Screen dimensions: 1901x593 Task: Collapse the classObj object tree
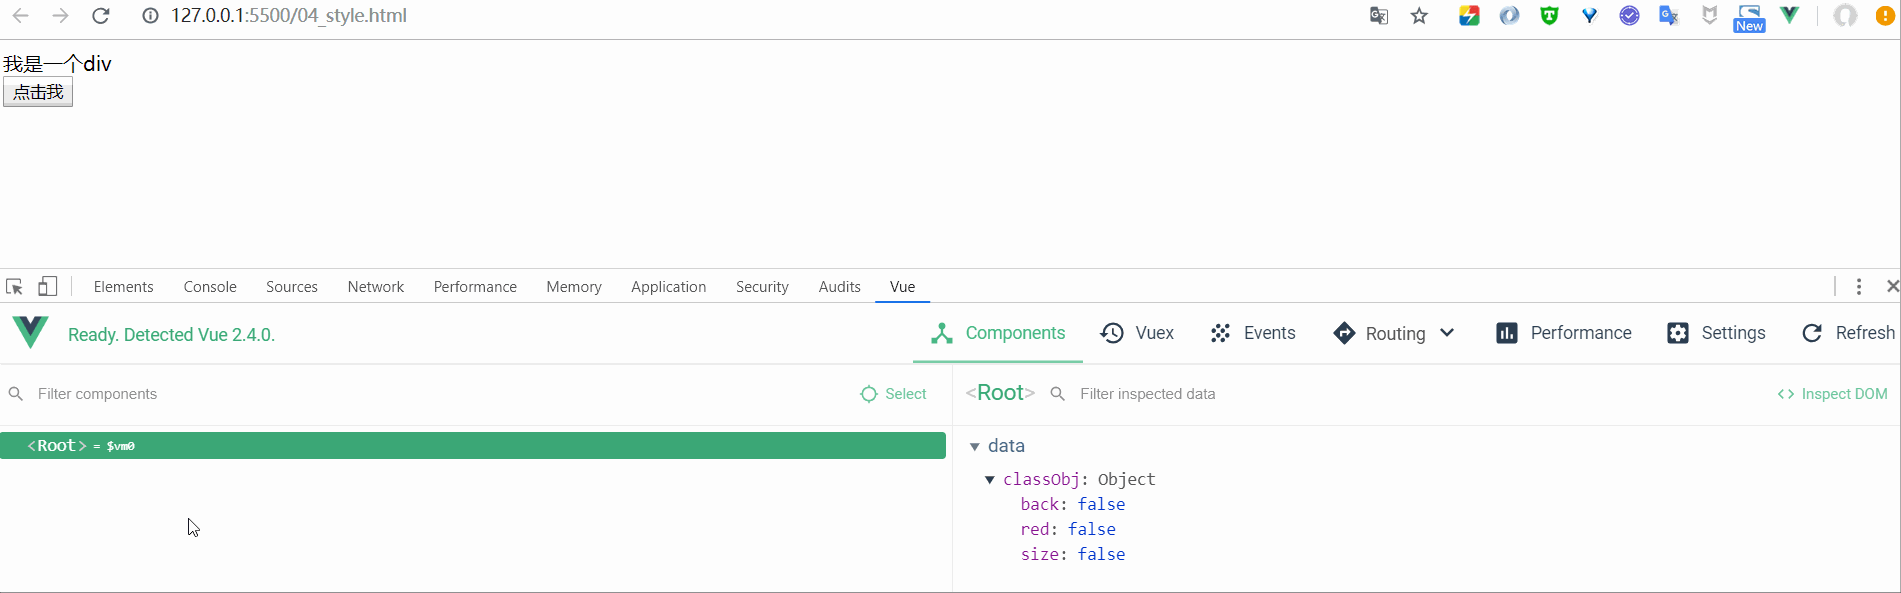pos(990,480)
